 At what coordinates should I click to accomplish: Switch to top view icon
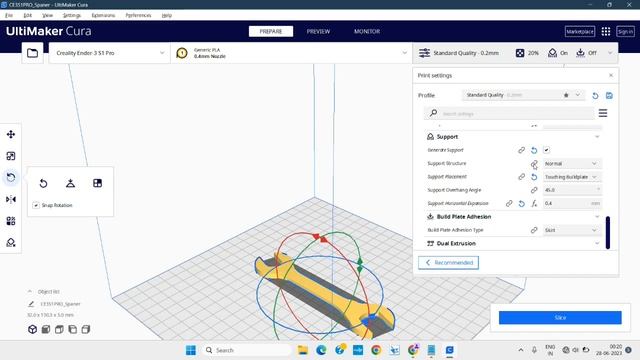click(x=59, y=329)
